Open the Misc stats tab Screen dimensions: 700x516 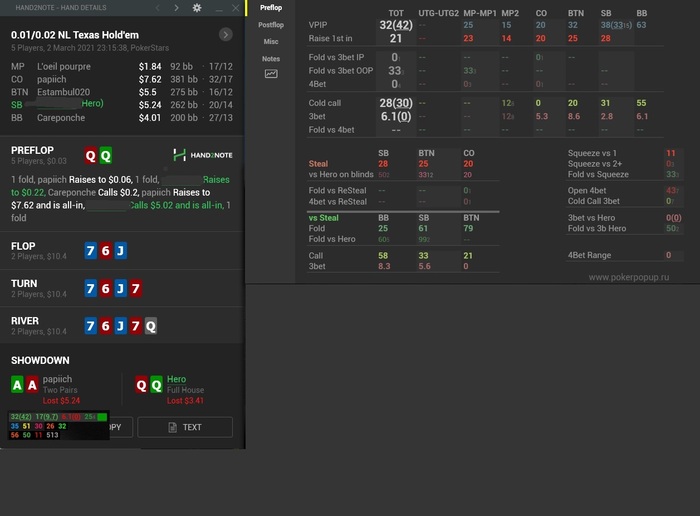[x=271, y=42]
